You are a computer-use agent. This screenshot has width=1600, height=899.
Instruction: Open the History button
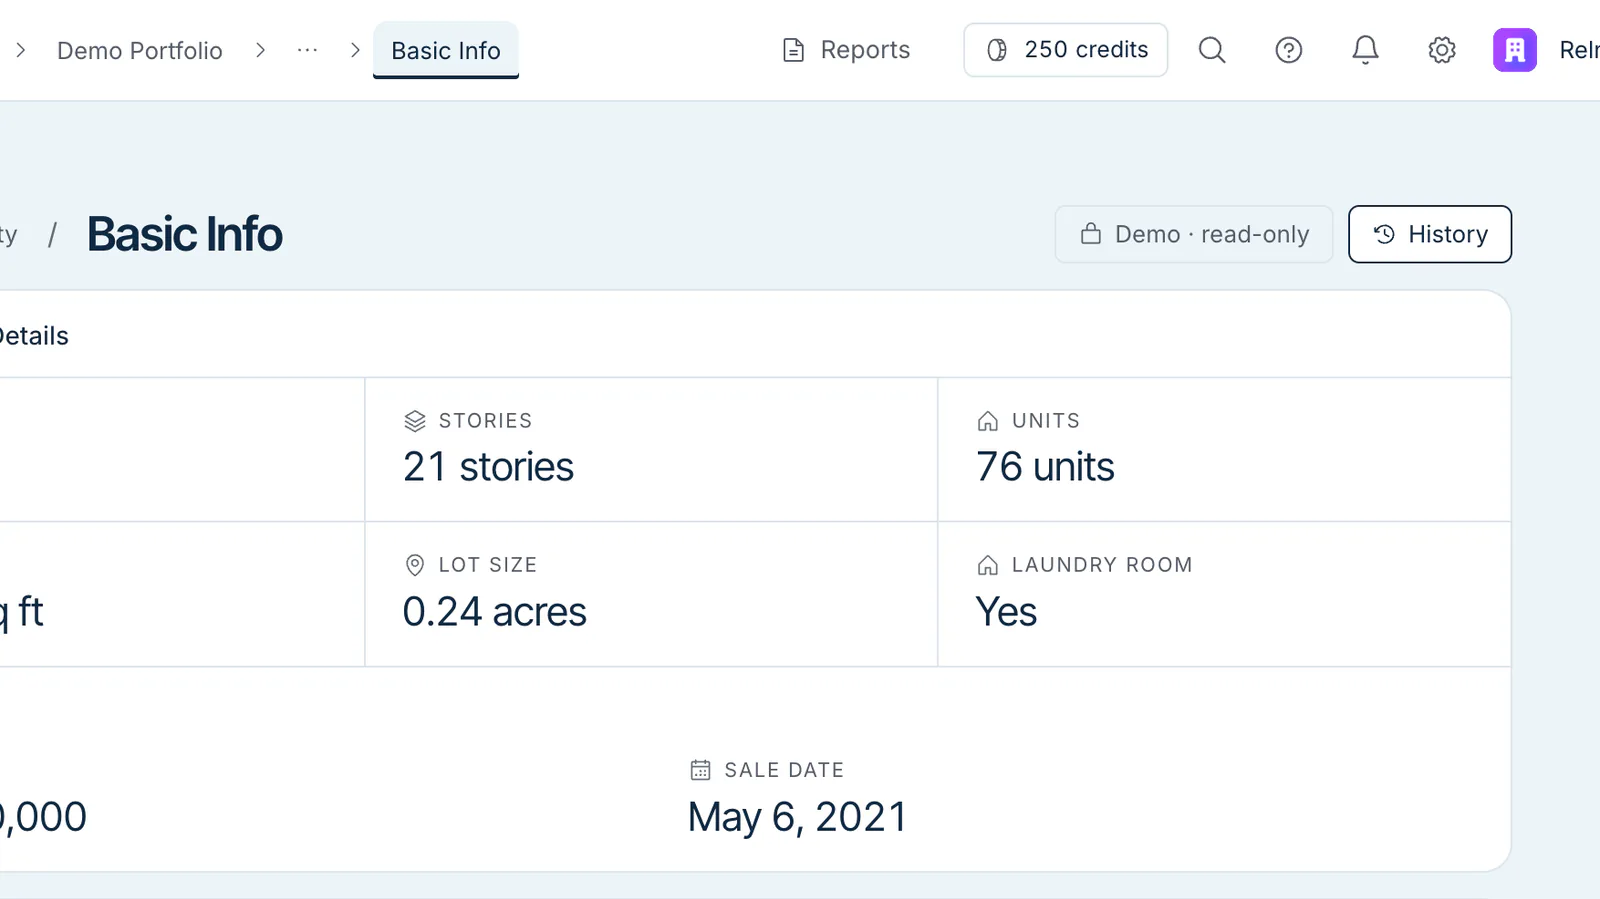[1430, 234]
